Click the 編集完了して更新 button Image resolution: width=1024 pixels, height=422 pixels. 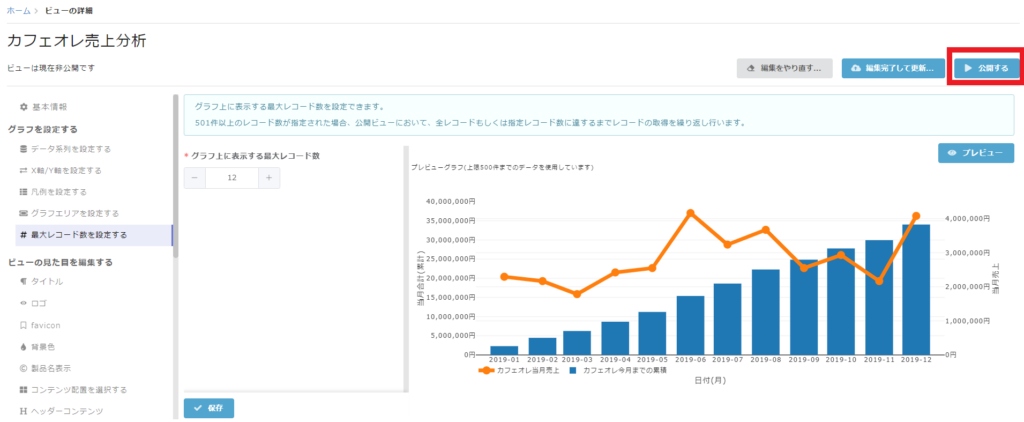pos(893,69)
